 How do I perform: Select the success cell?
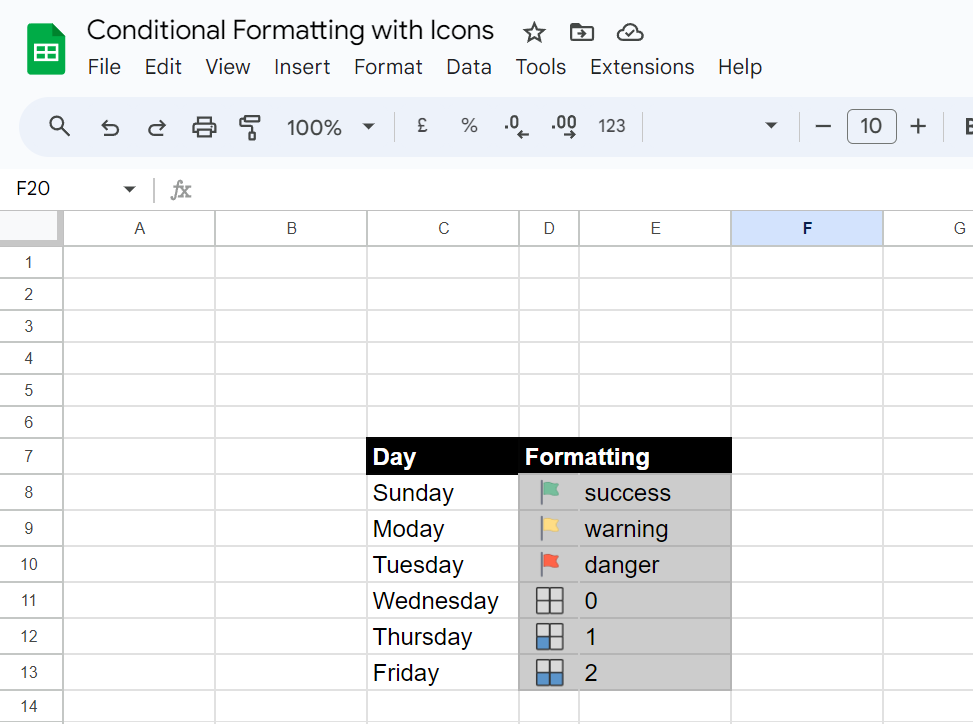coord(655,493)
